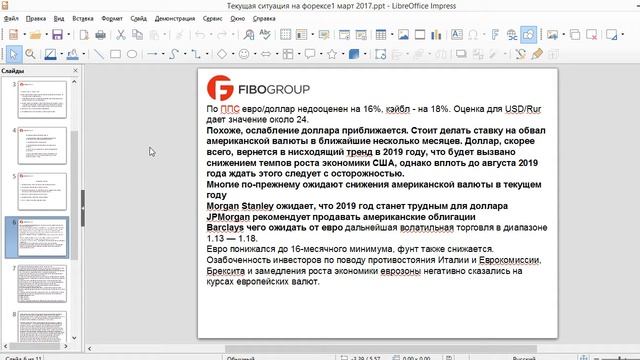Select the Rectangle tool
This screenshot has width=640, height=360.
click(x=116, y=54)
